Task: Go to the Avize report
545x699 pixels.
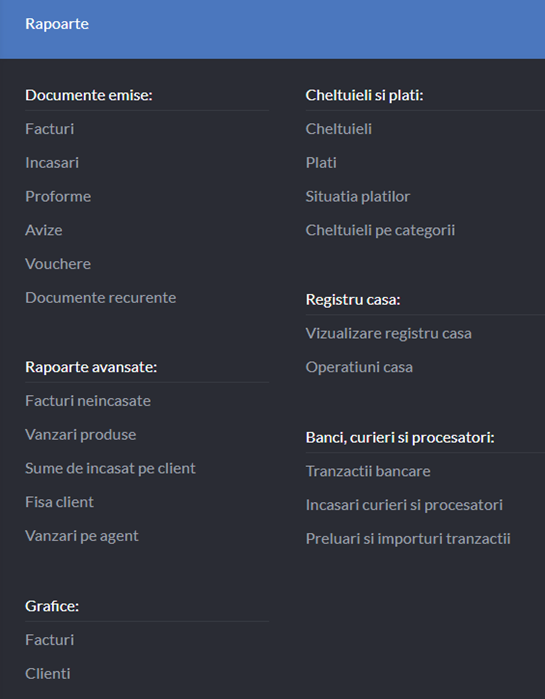Action: tap(44, 230)
